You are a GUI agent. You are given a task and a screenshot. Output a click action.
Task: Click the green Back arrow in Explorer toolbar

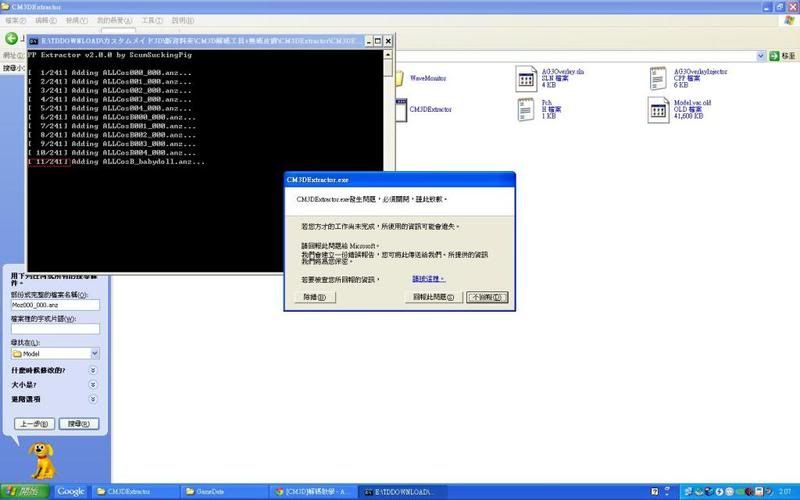pos(11,38)
